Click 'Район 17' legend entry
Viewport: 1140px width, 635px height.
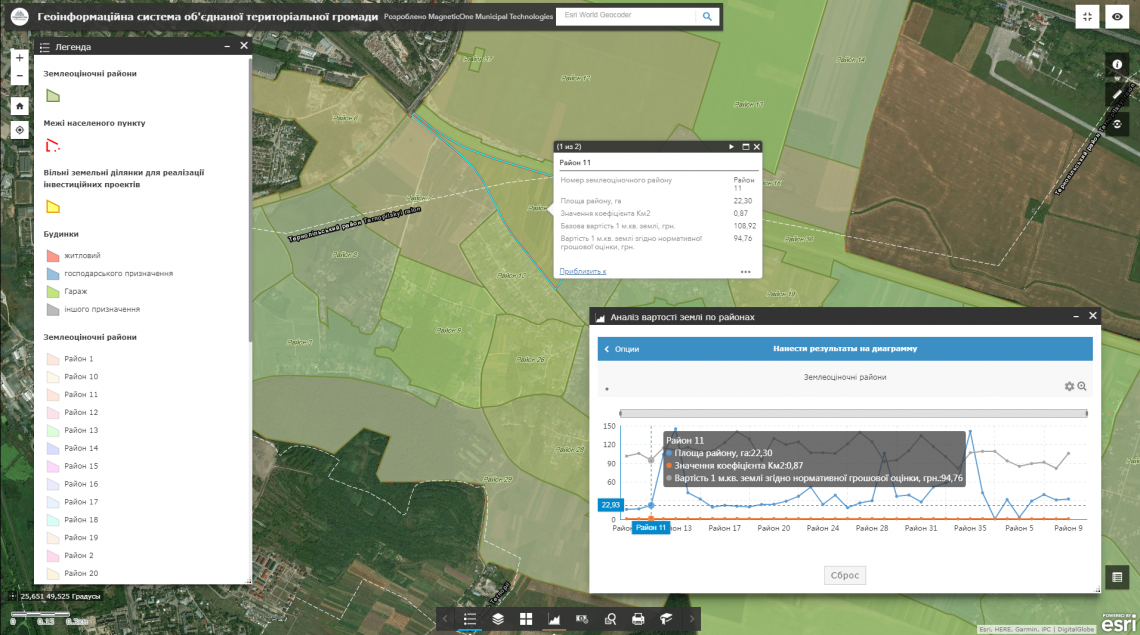click(81, 502)
